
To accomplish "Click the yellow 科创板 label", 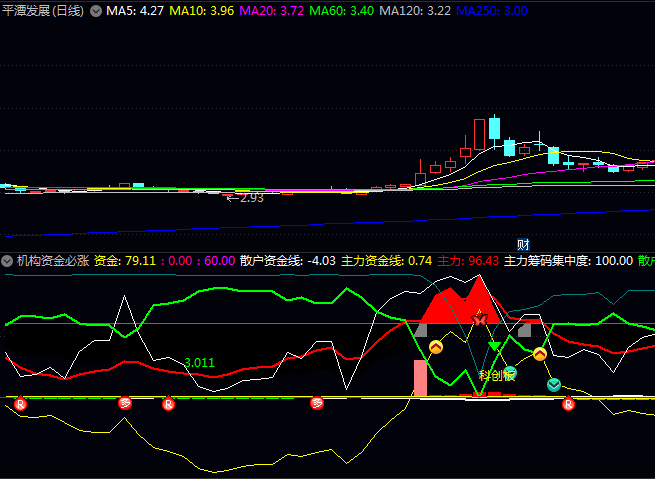I will (497, 375).
